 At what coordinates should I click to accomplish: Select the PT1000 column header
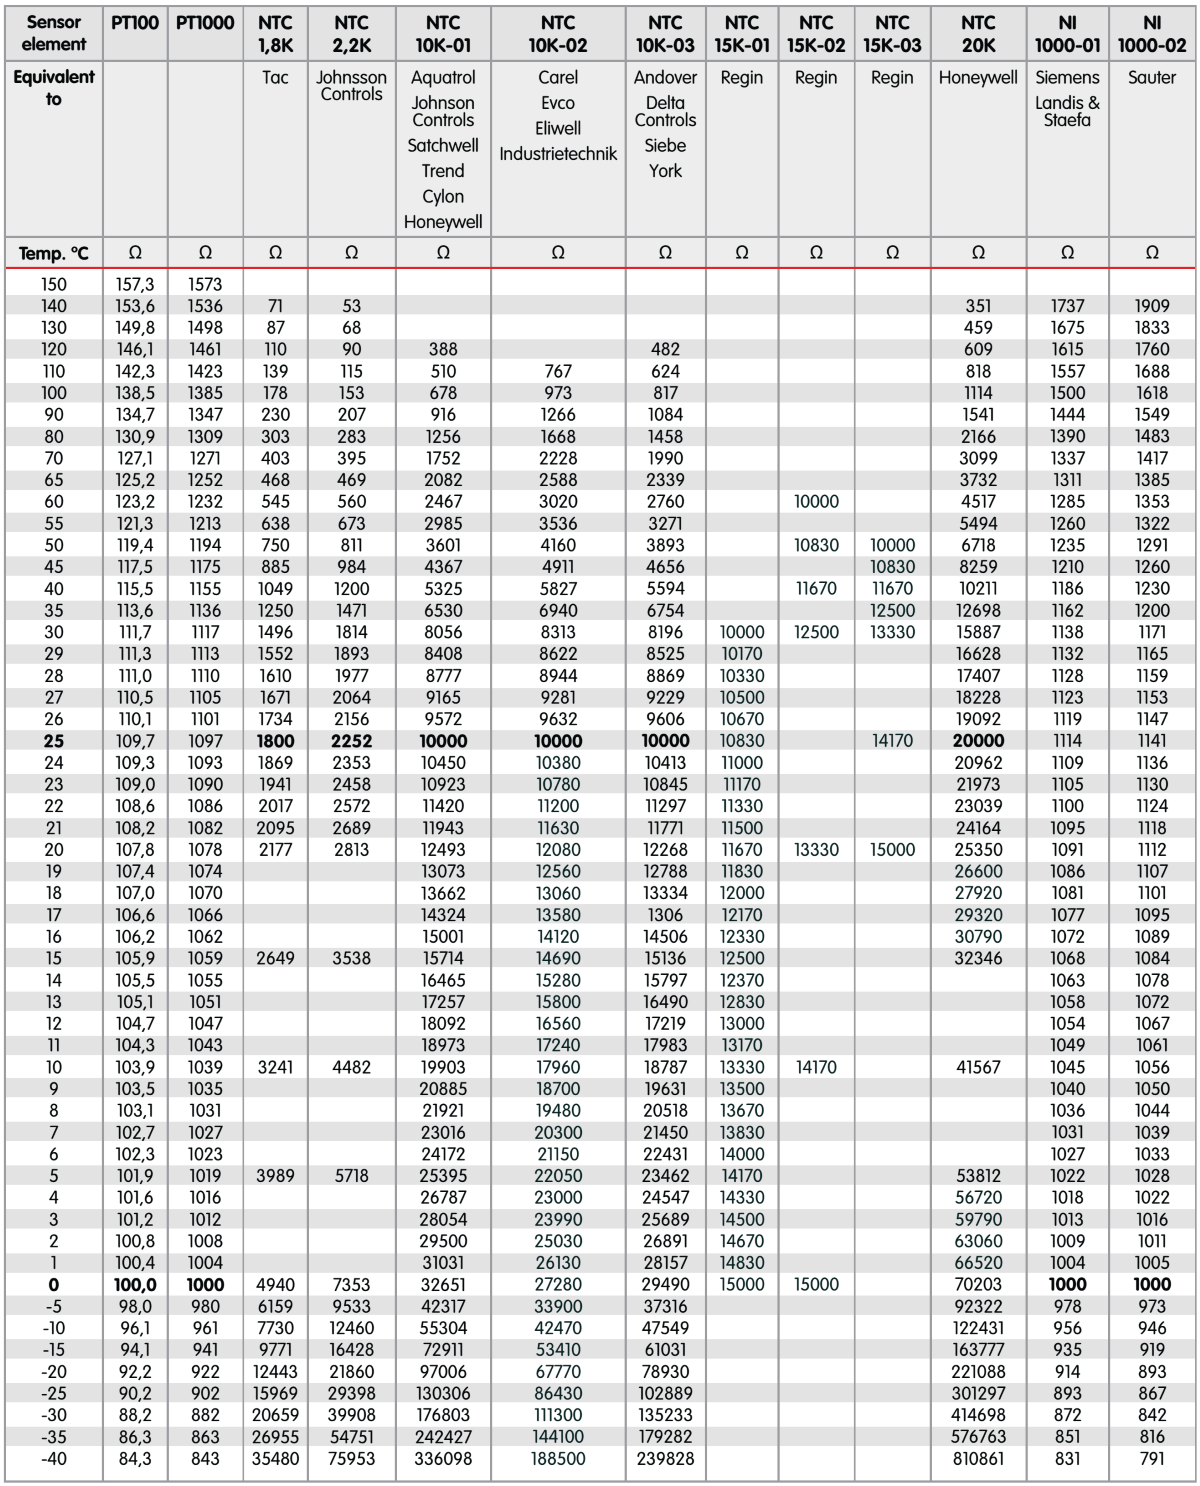(x=205, y=23)
